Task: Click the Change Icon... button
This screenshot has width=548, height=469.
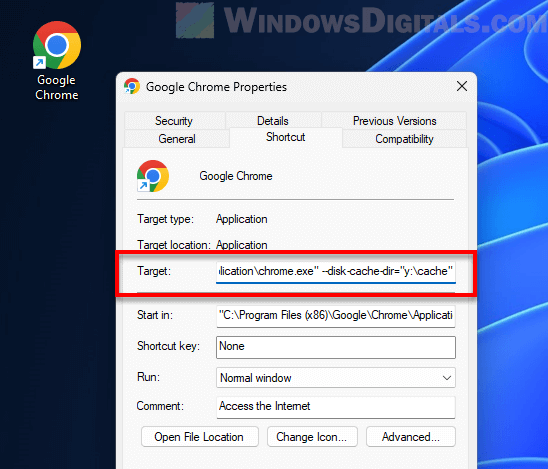Action: pyautogui.click(x=312, y=437)
